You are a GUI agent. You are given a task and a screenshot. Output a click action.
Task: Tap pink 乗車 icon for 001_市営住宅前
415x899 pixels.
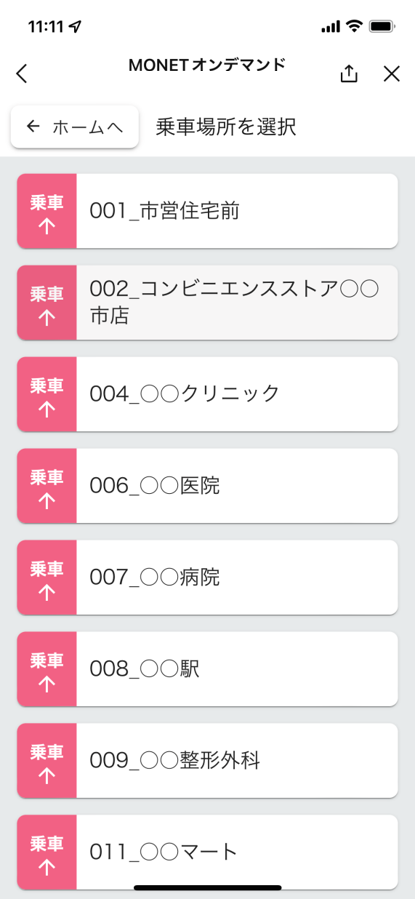click(47, 211)
